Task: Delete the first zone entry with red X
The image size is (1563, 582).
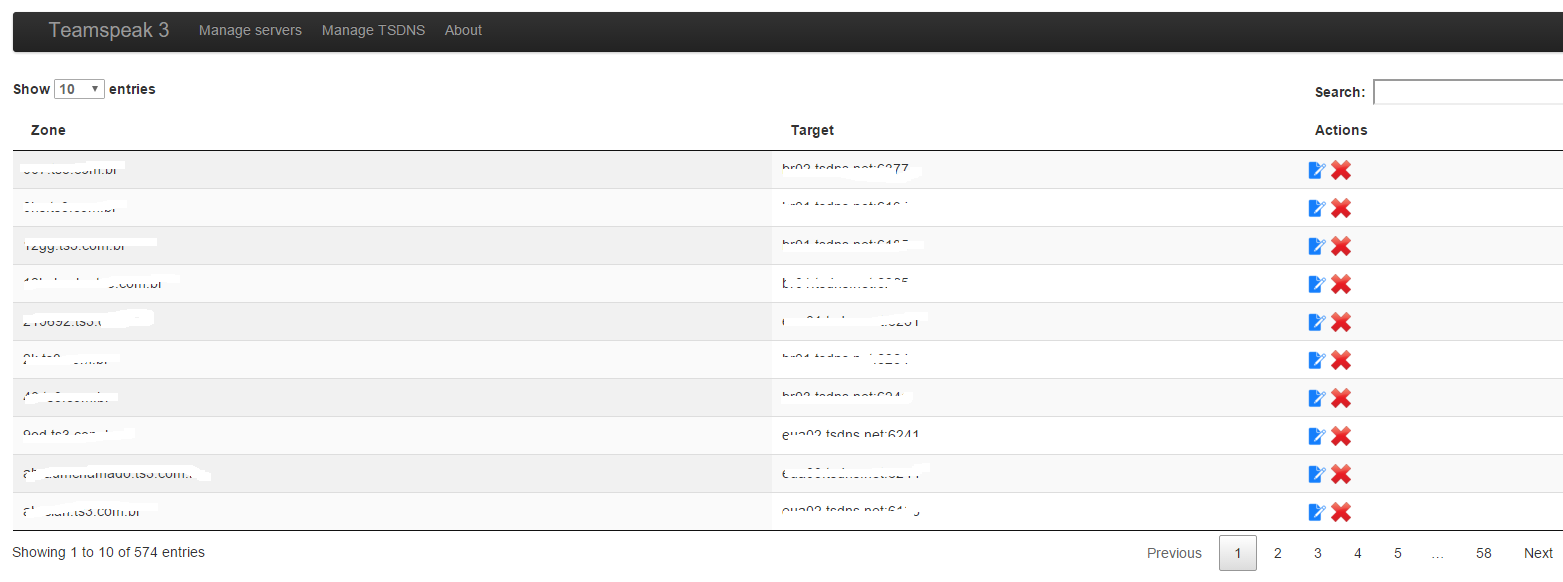Action: 1341,170
